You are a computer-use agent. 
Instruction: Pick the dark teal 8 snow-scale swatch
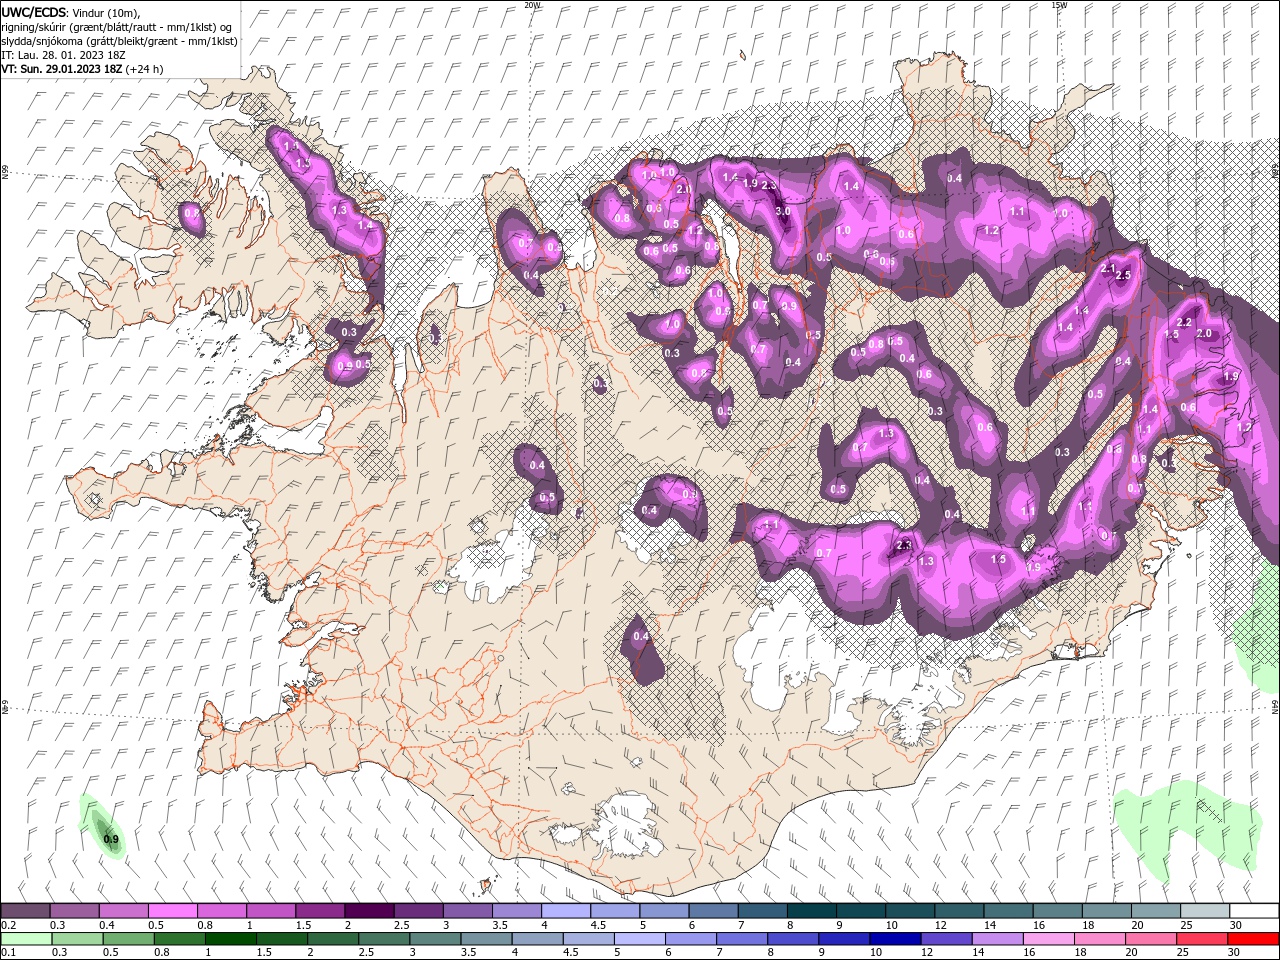pos(812,911)
